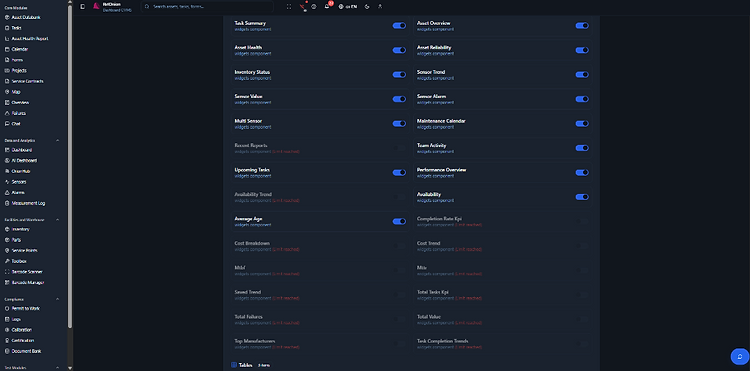Open the notifications bell with badge

tap(327, 6)
